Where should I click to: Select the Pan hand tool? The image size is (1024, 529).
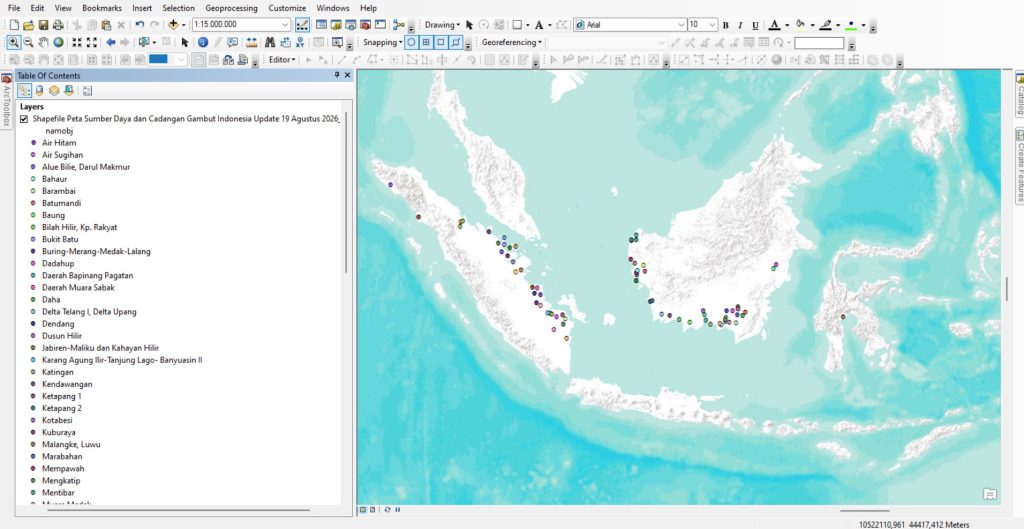[x=43, y=42]
